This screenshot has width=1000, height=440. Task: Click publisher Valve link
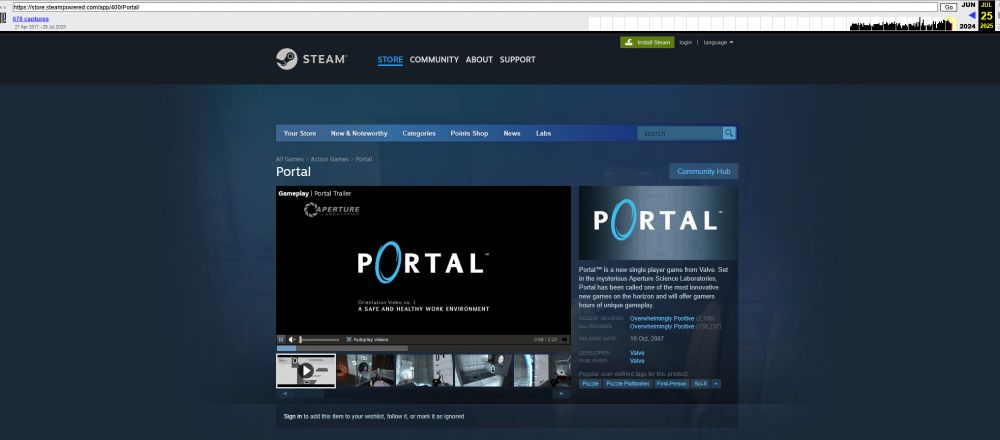[637, 361]
